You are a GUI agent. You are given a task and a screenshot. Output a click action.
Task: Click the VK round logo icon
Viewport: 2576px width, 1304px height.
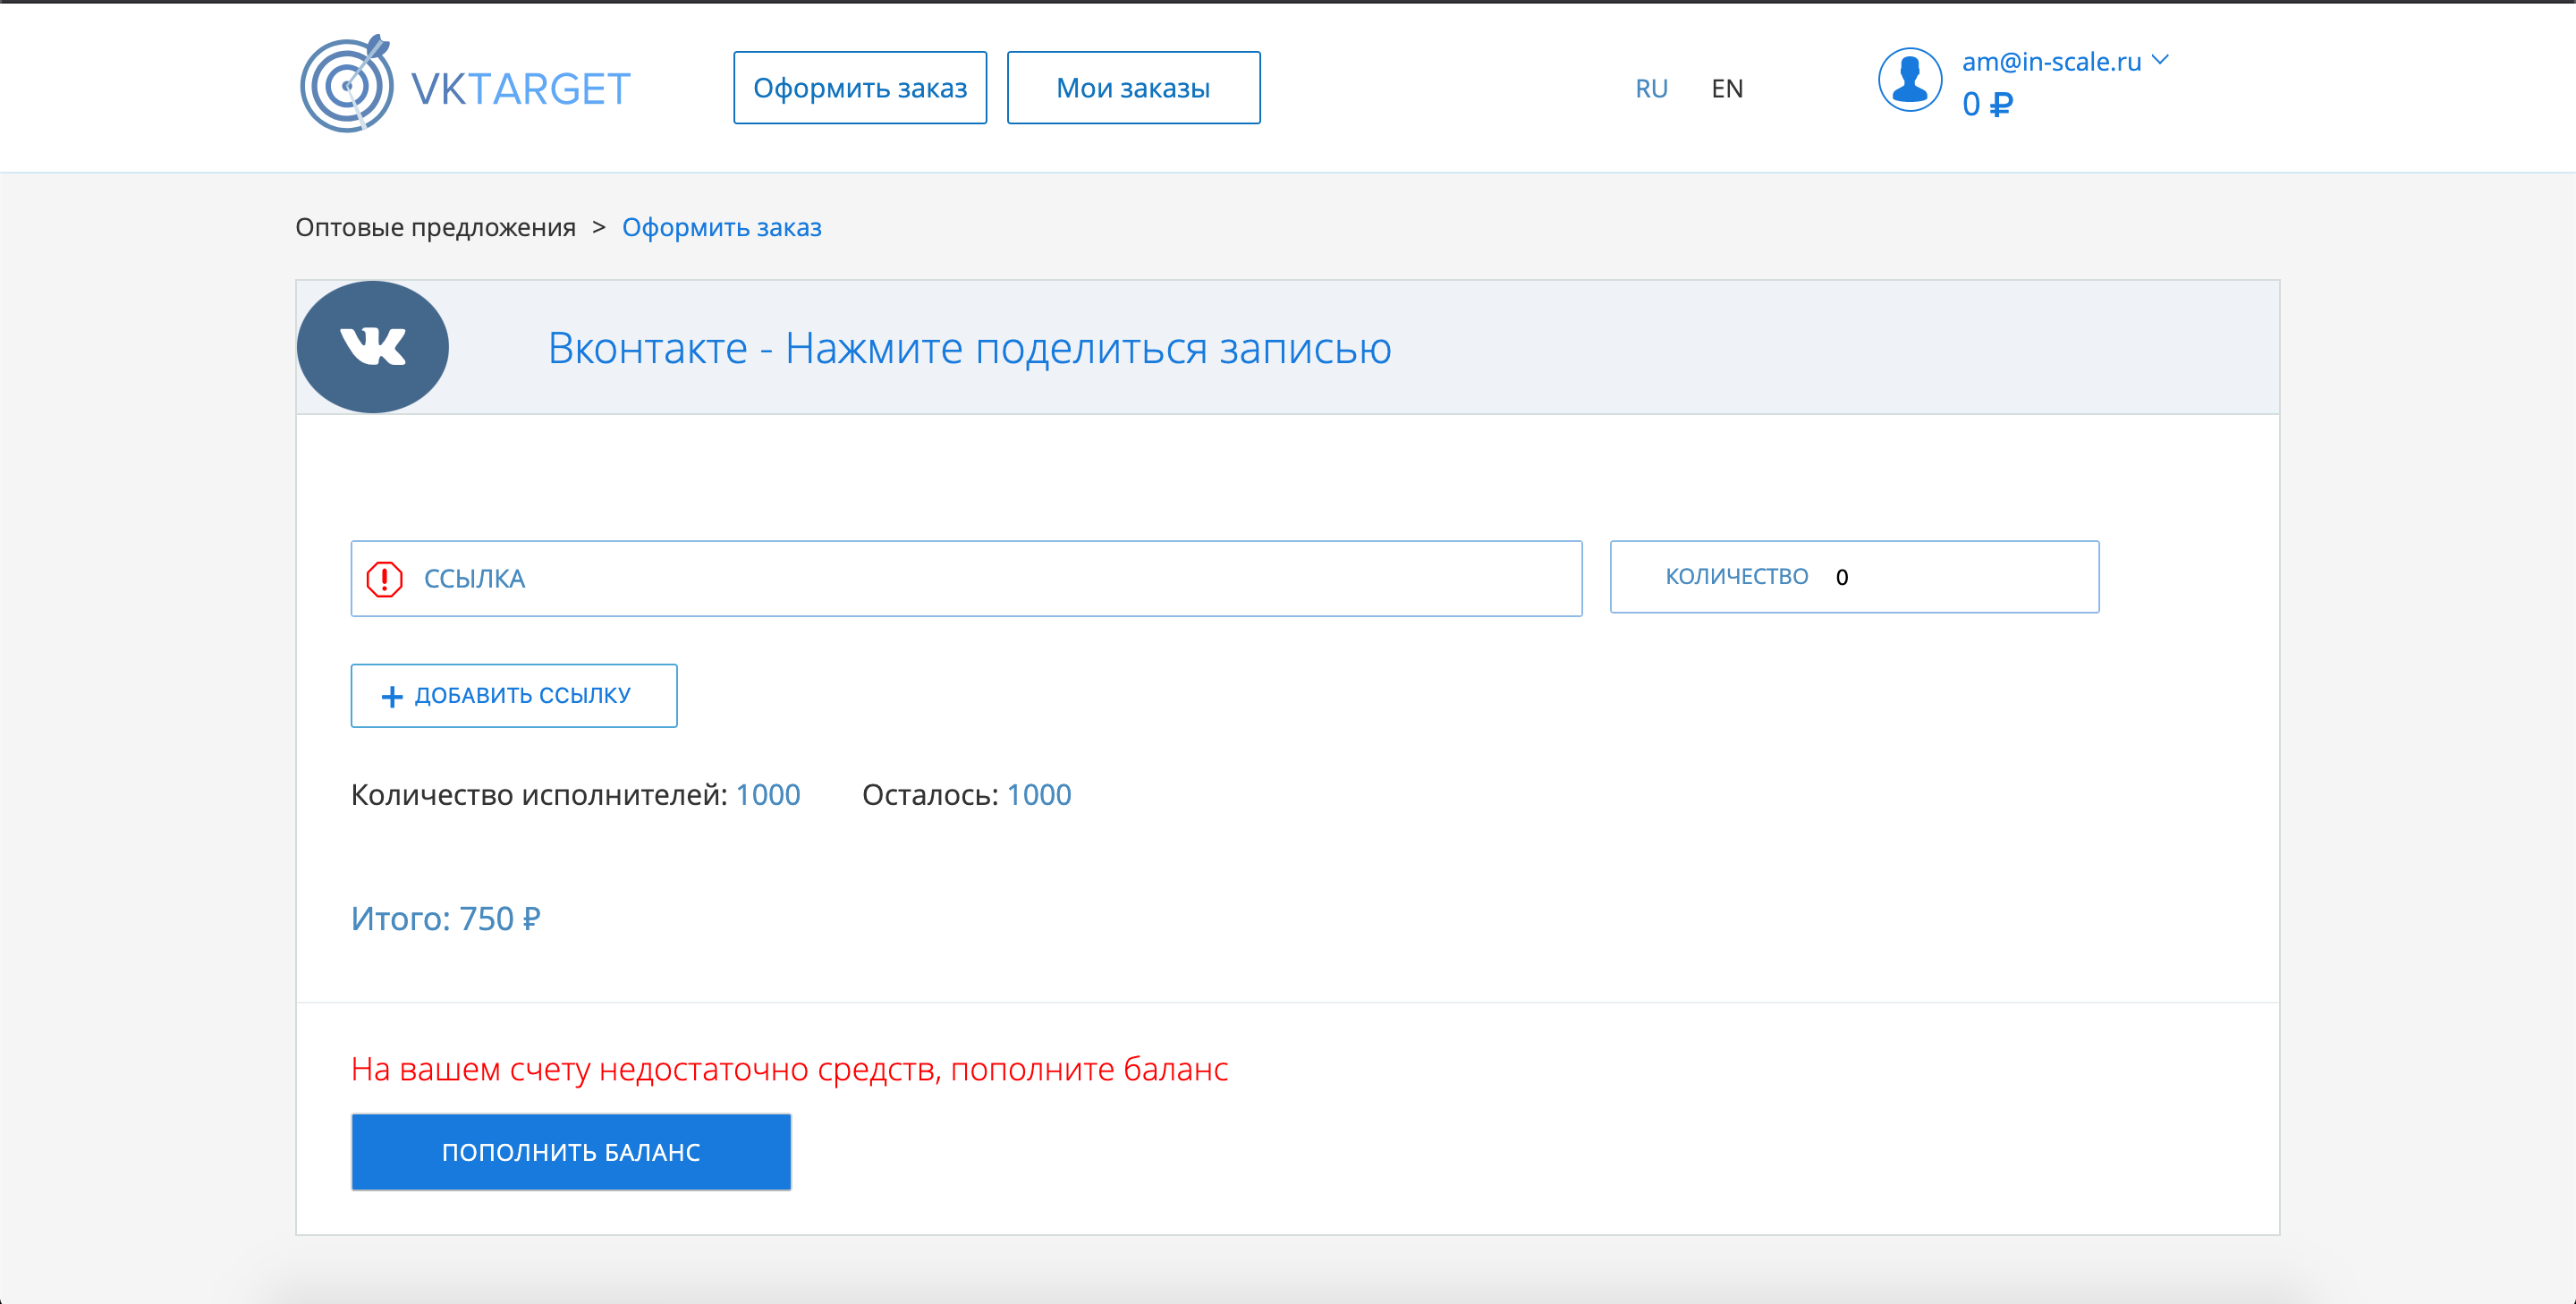[373, 346]
